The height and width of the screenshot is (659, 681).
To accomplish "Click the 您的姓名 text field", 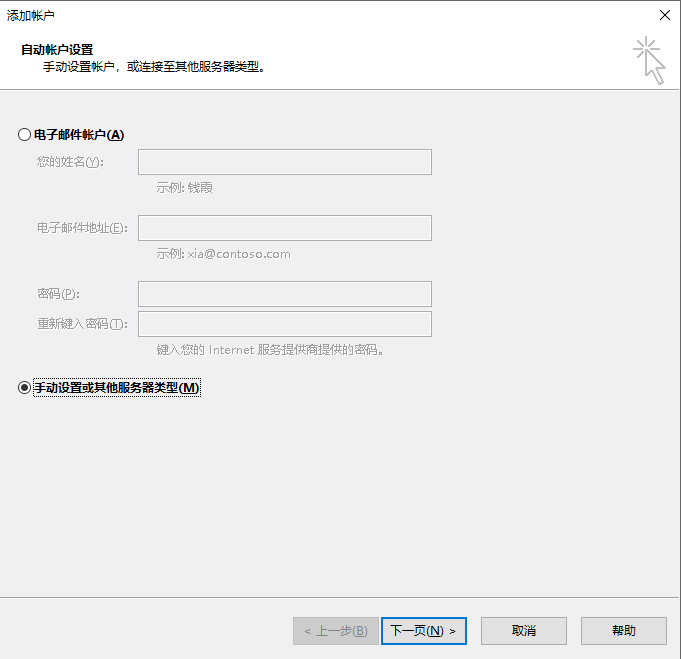I will 284,162.
